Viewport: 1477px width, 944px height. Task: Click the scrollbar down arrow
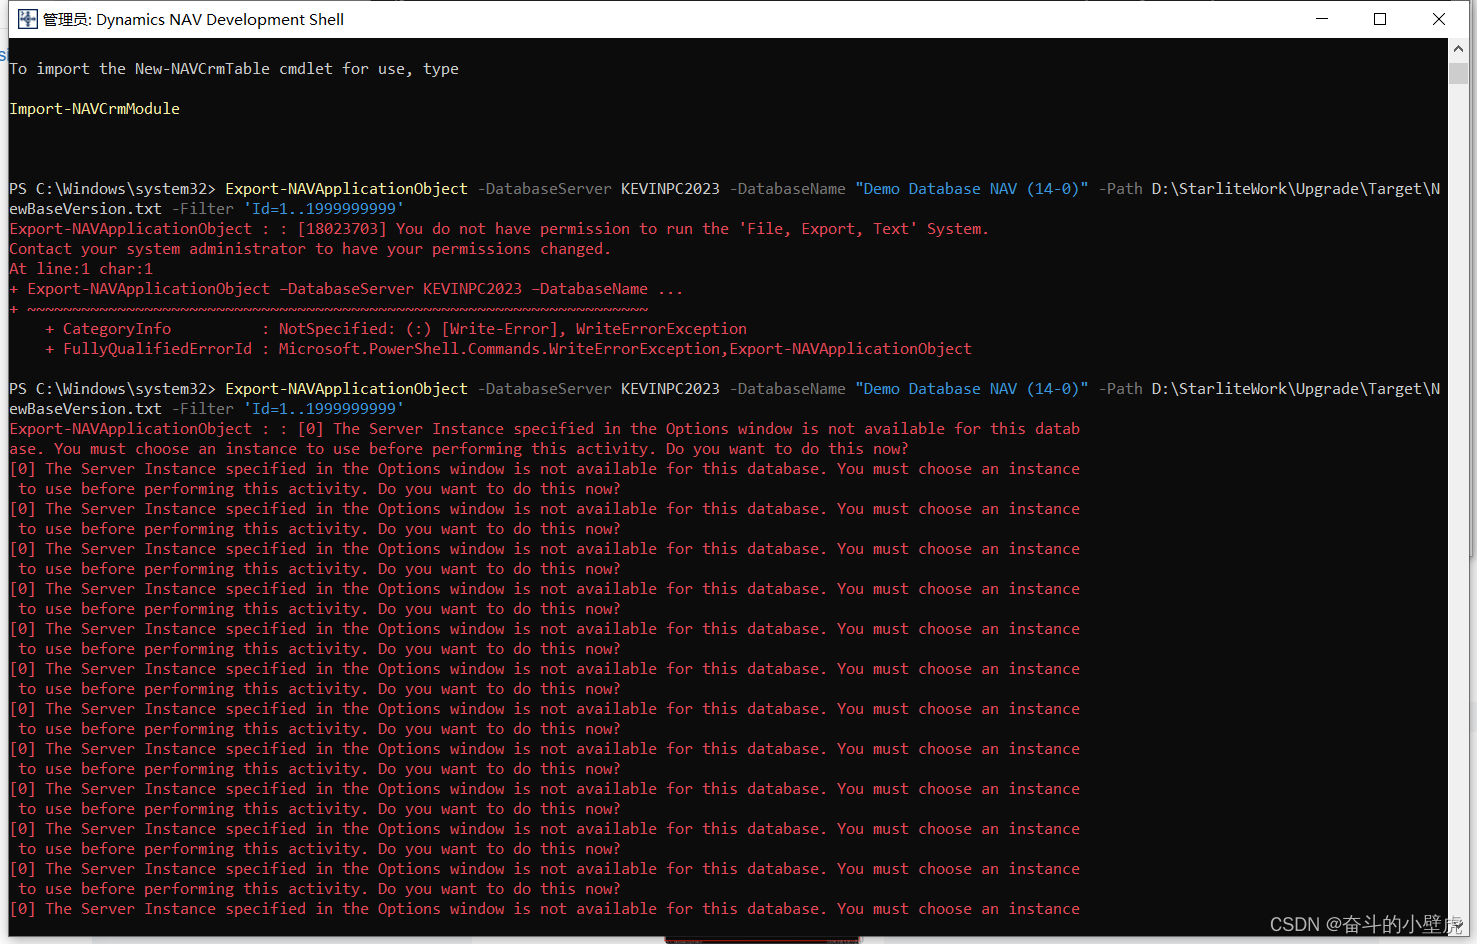coord(1457,928)
